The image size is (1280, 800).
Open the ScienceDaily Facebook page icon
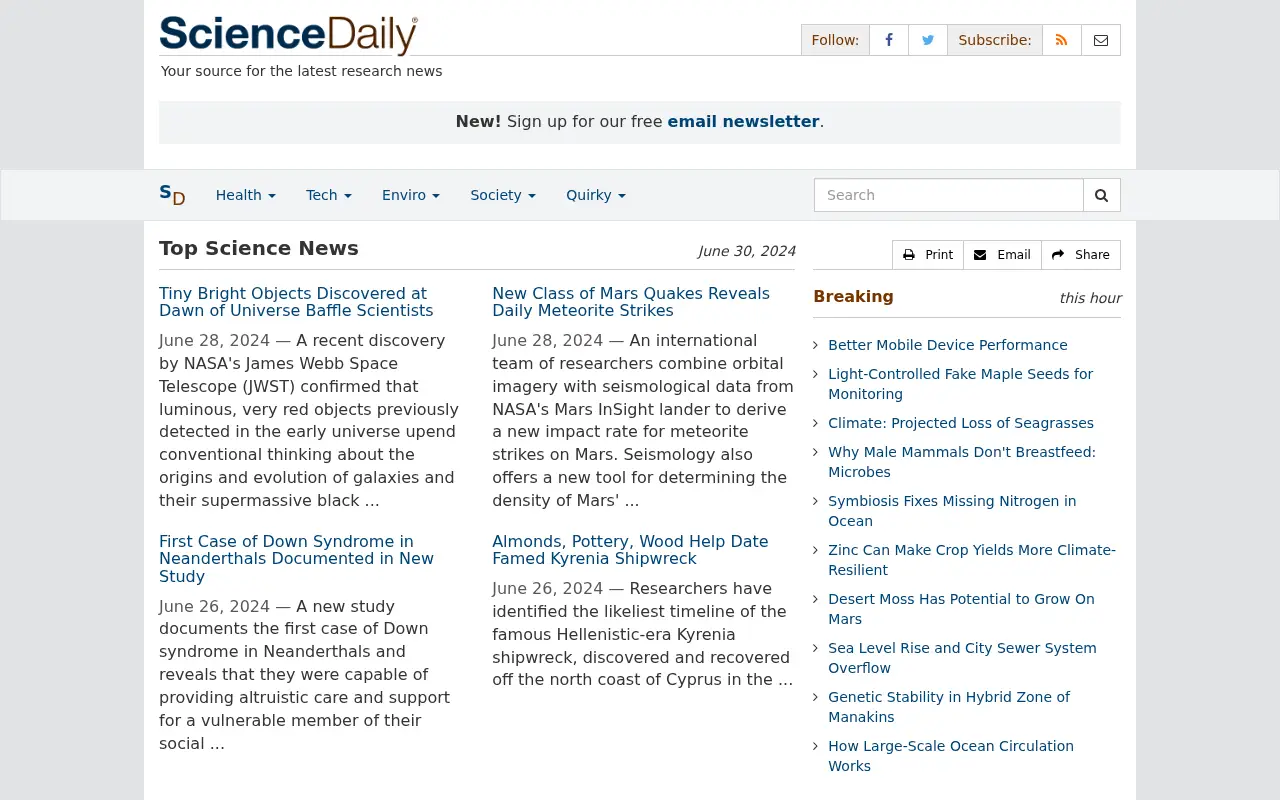[x=889, y=40]
